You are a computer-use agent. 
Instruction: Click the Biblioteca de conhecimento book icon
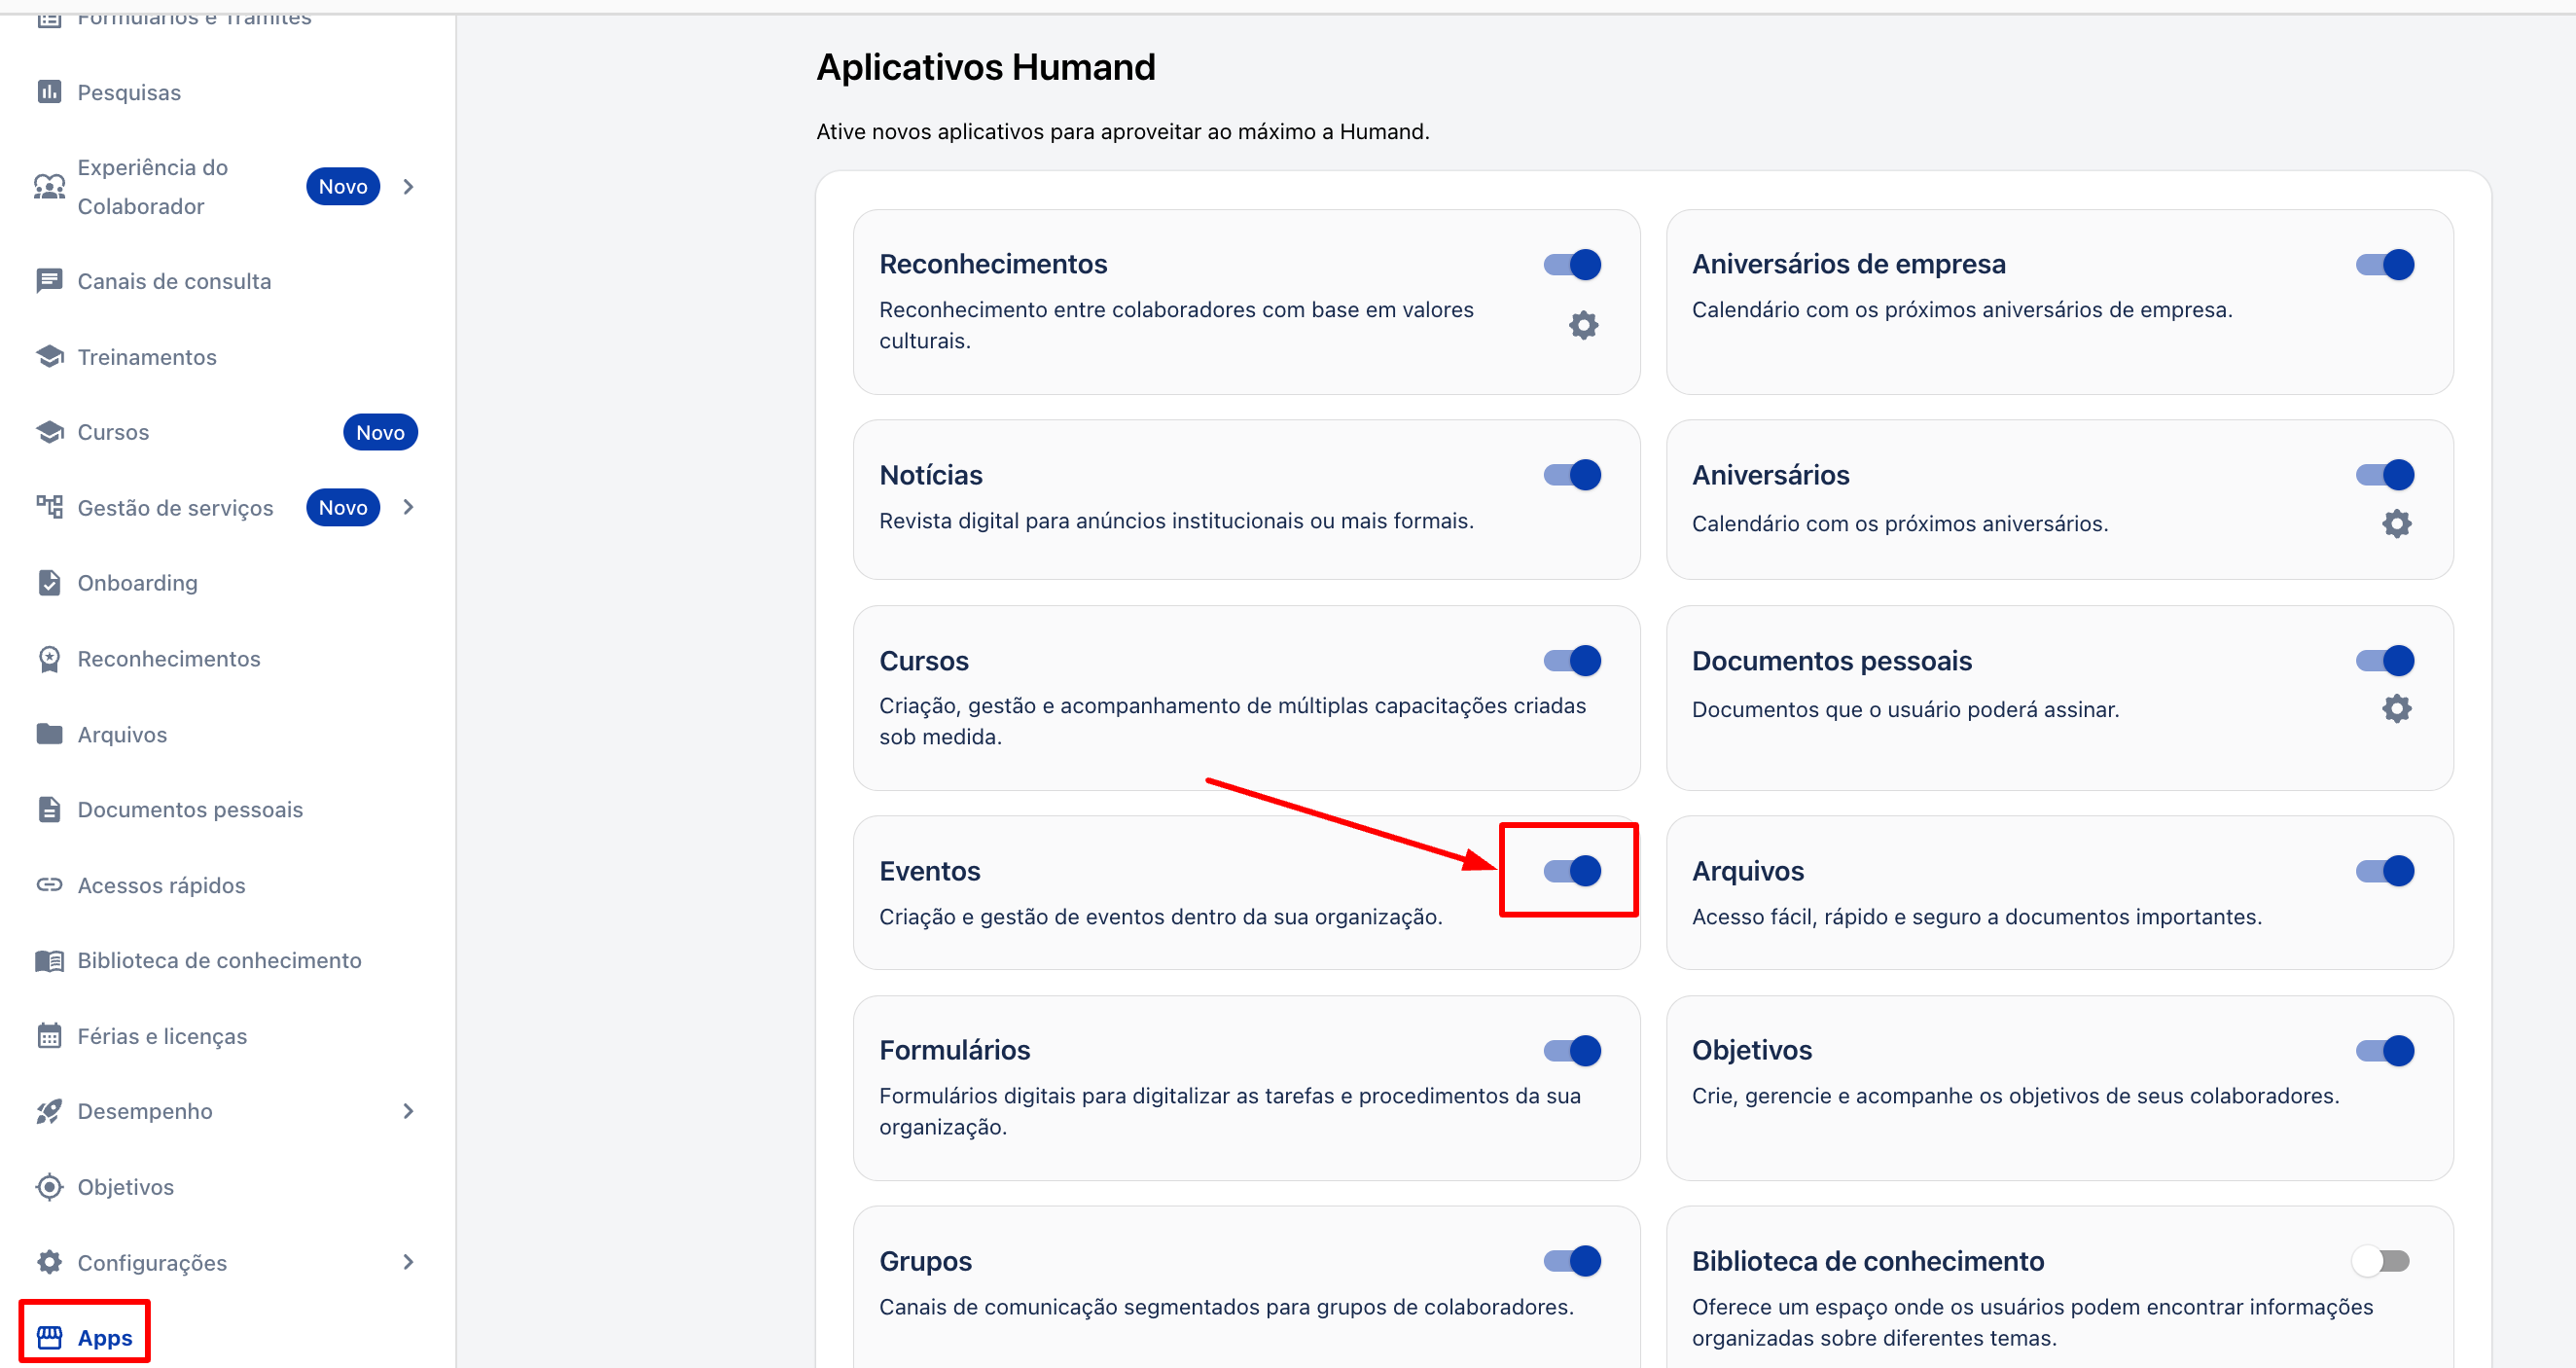pyautogui.click(x=49, y=961)
